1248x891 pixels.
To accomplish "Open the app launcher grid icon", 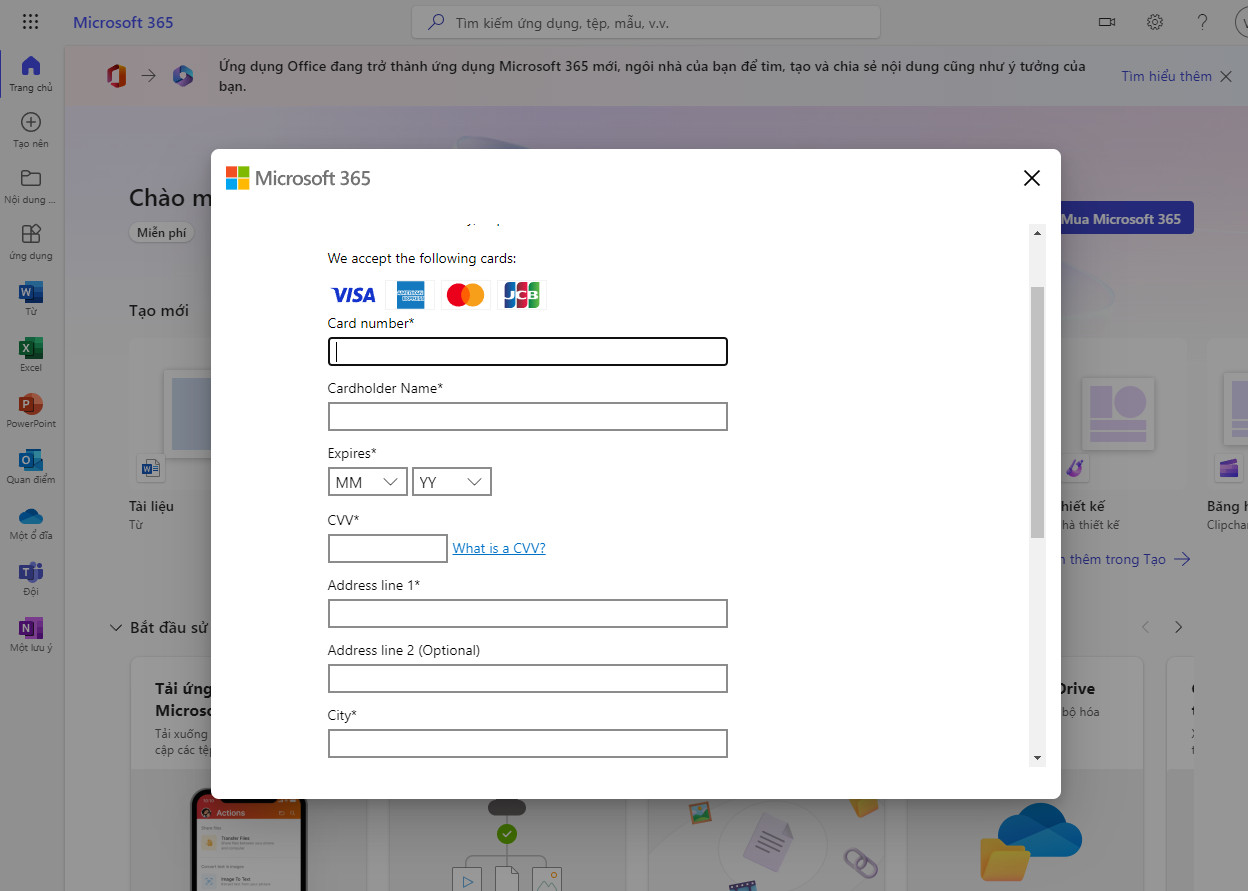I will [30, 22].
